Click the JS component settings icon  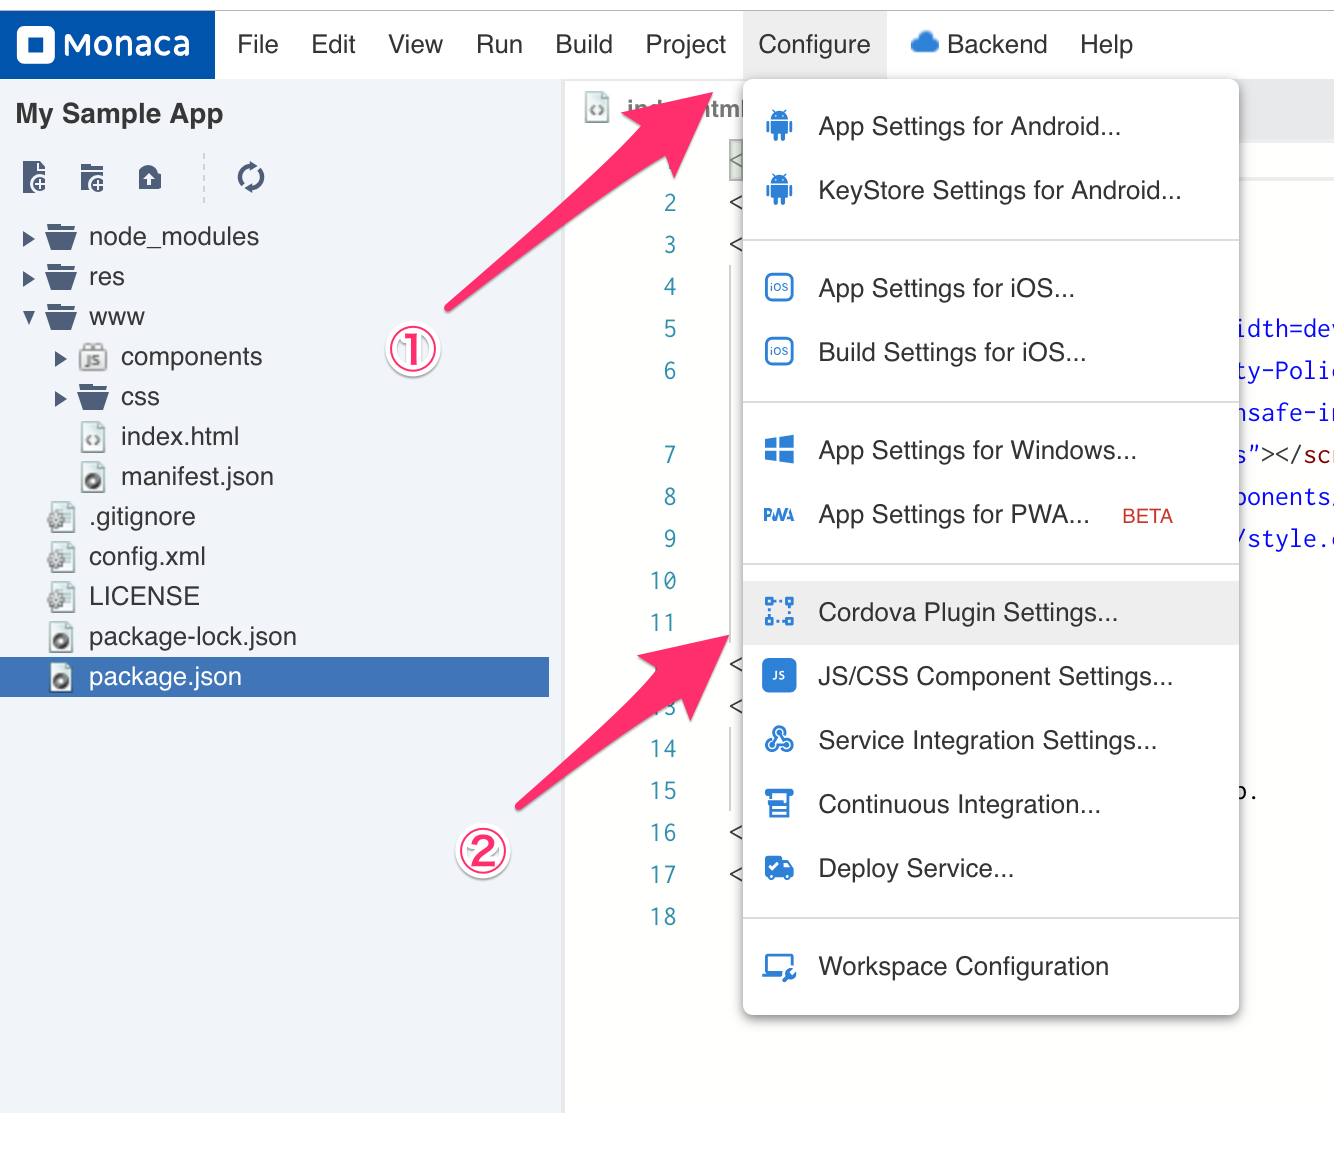[779, 676]
